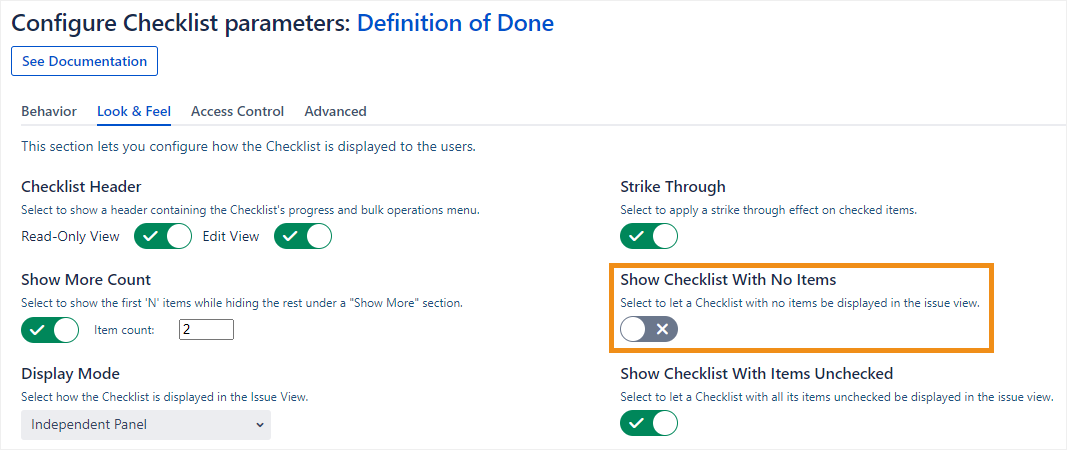Switch to the Behavior tab
Image resolution: width=1067 pixels, height=450 pixels.
49,111
